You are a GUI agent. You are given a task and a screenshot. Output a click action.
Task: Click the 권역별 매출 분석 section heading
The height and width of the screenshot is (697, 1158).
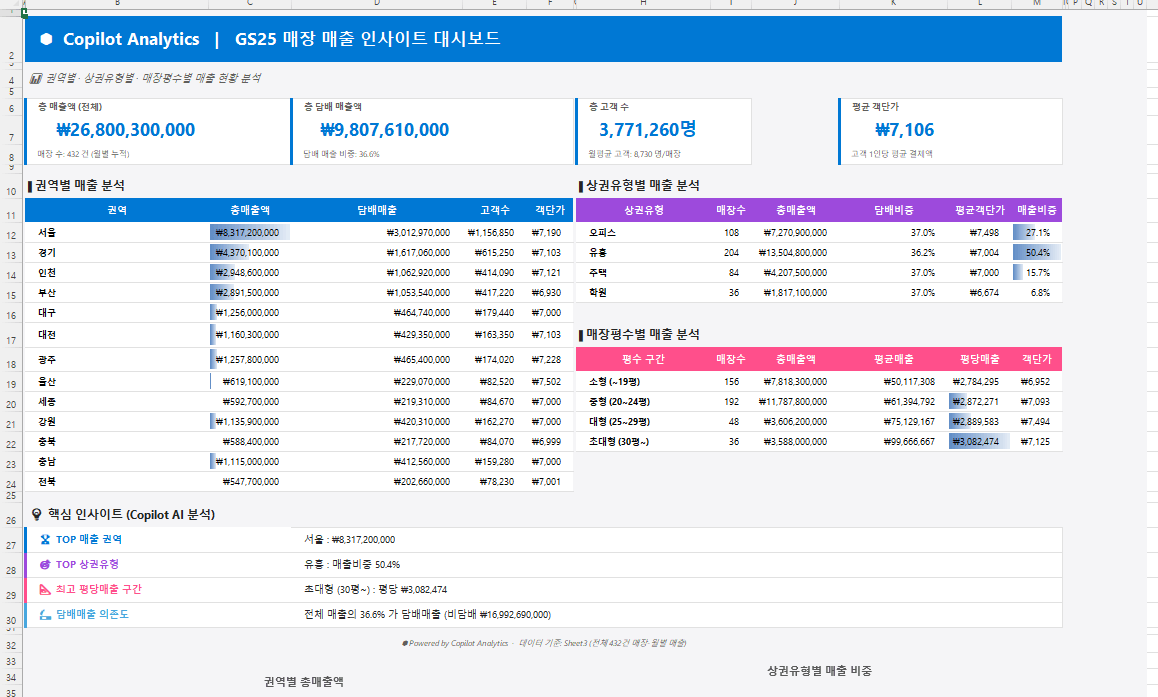click(80, 185)
